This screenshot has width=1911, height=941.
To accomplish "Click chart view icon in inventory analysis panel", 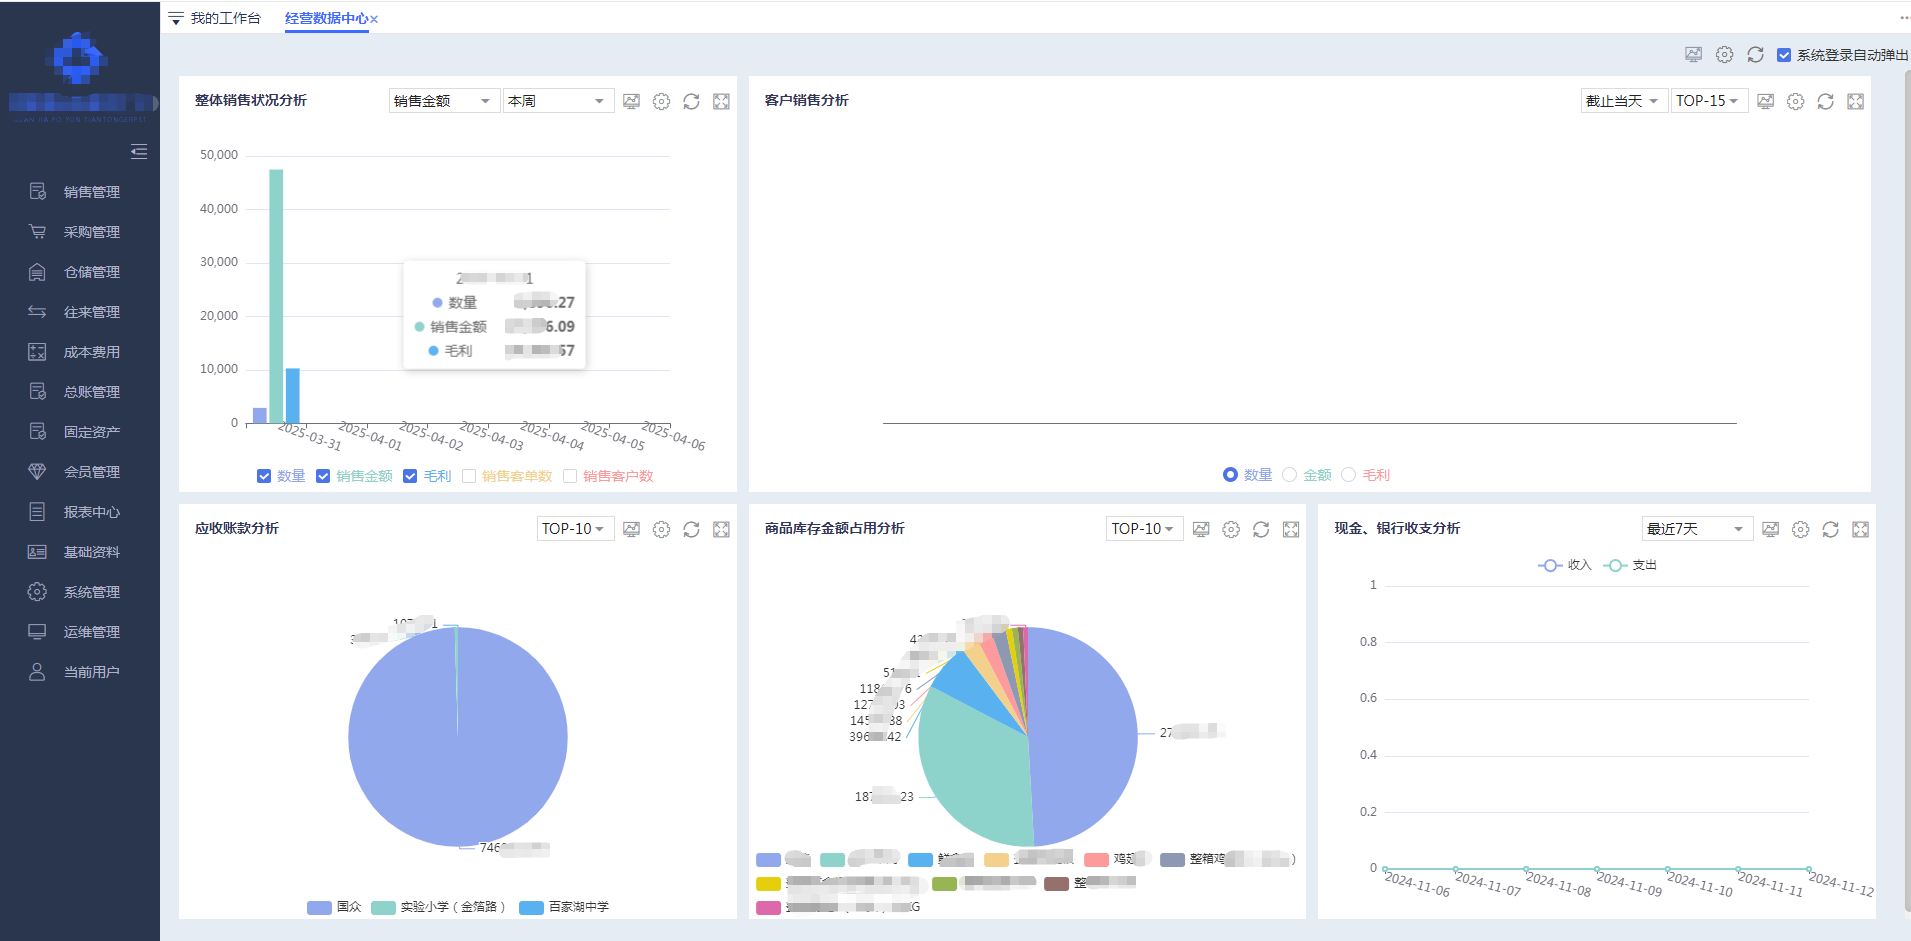I will [x=1201, y=530].
